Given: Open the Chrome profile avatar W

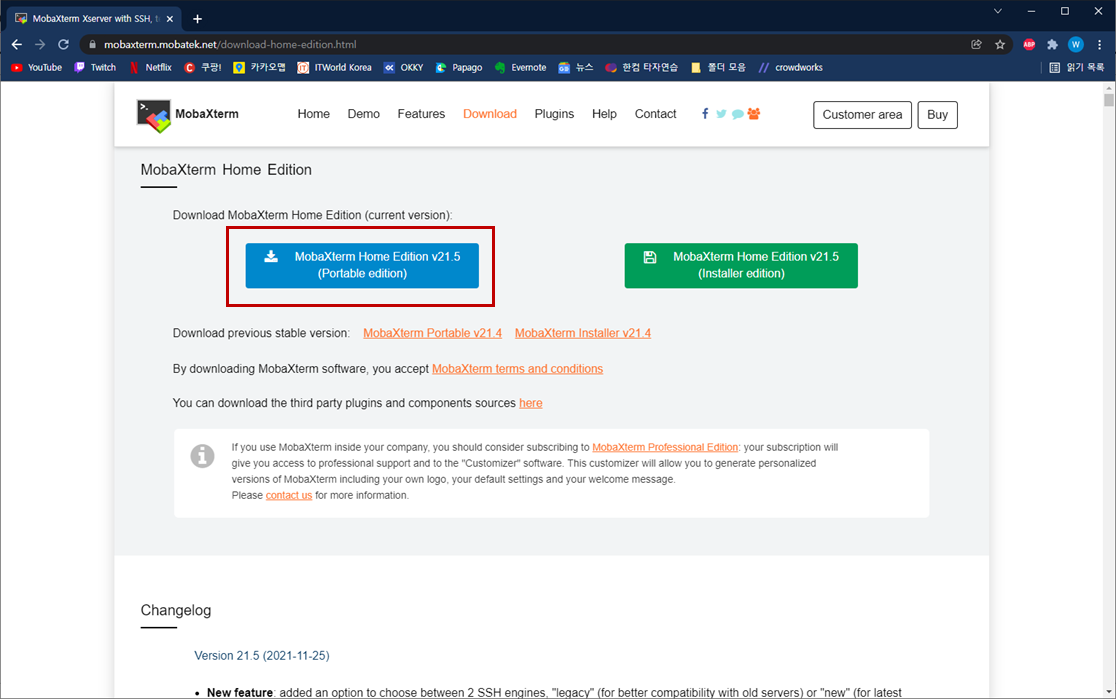Looking at the screenshot, I should [x=1075, y=44].
